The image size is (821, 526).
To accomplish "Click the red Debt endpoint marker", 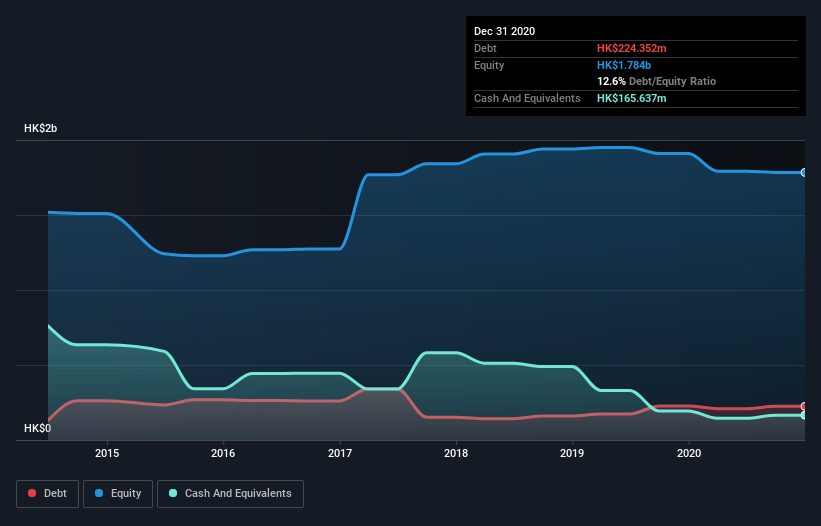I will pos(804,406).
